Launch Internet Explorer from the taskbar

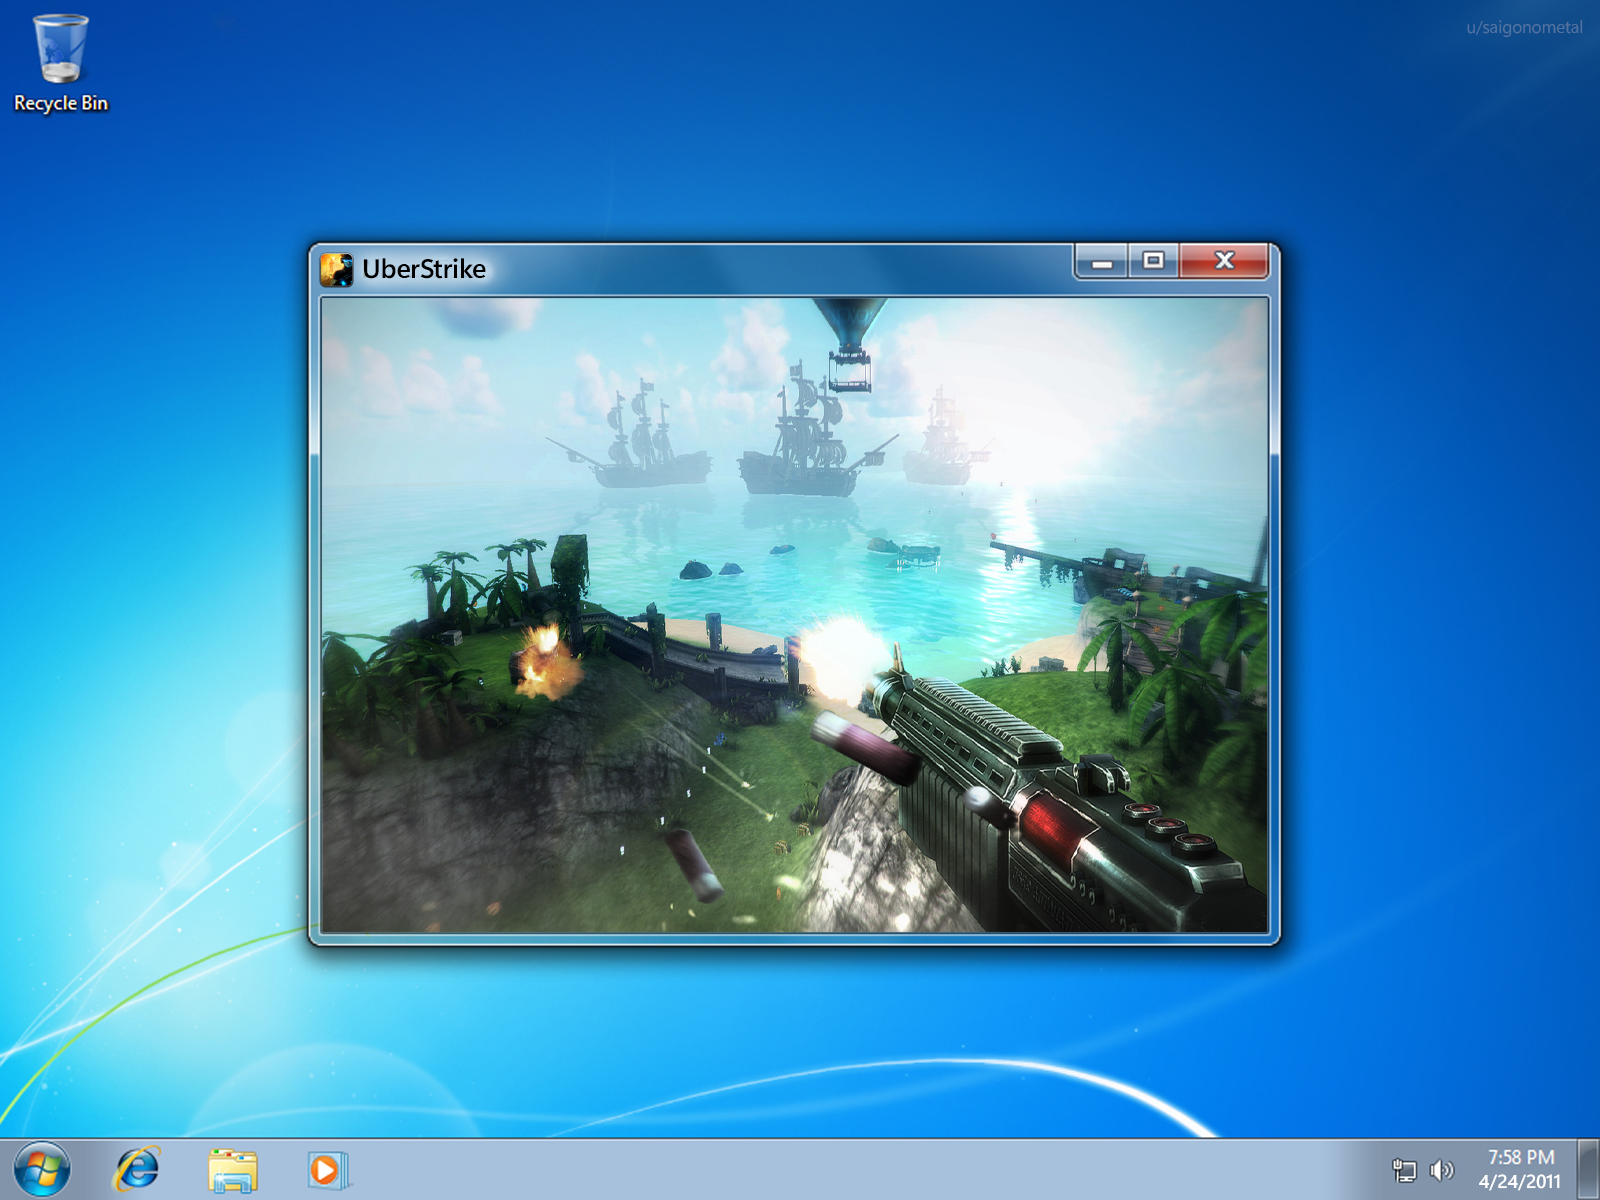point(137,1169)
